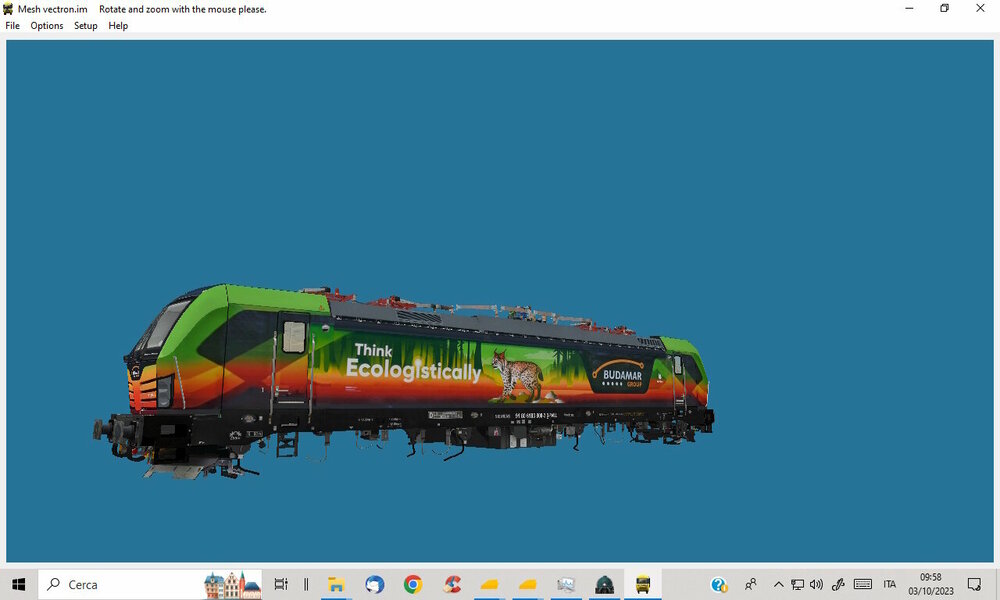Click the Cerca search box

tap(151, 584)
